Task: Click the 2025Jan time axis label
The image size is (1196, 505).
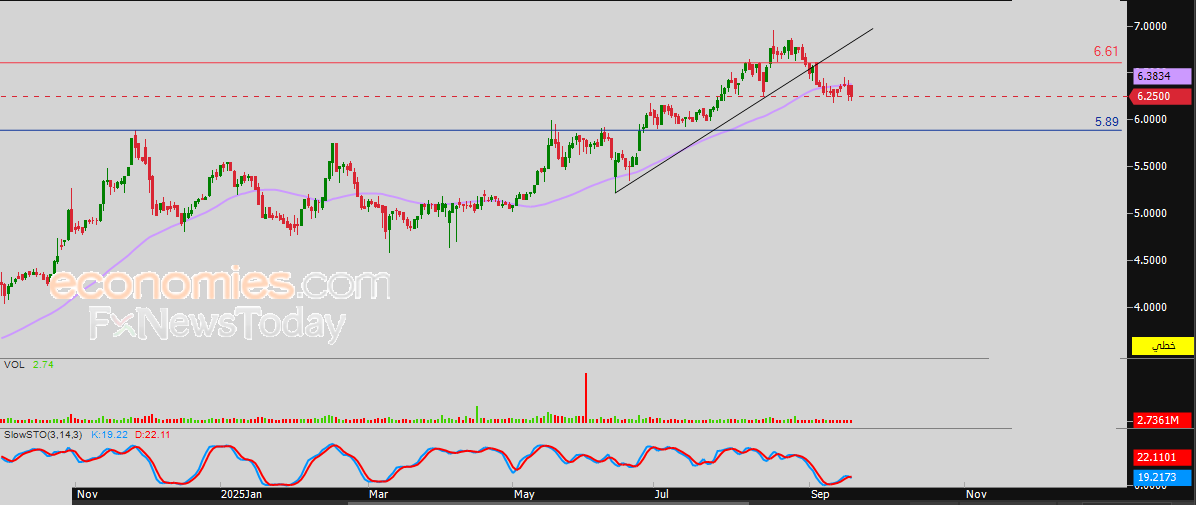Action: point(242,496)
